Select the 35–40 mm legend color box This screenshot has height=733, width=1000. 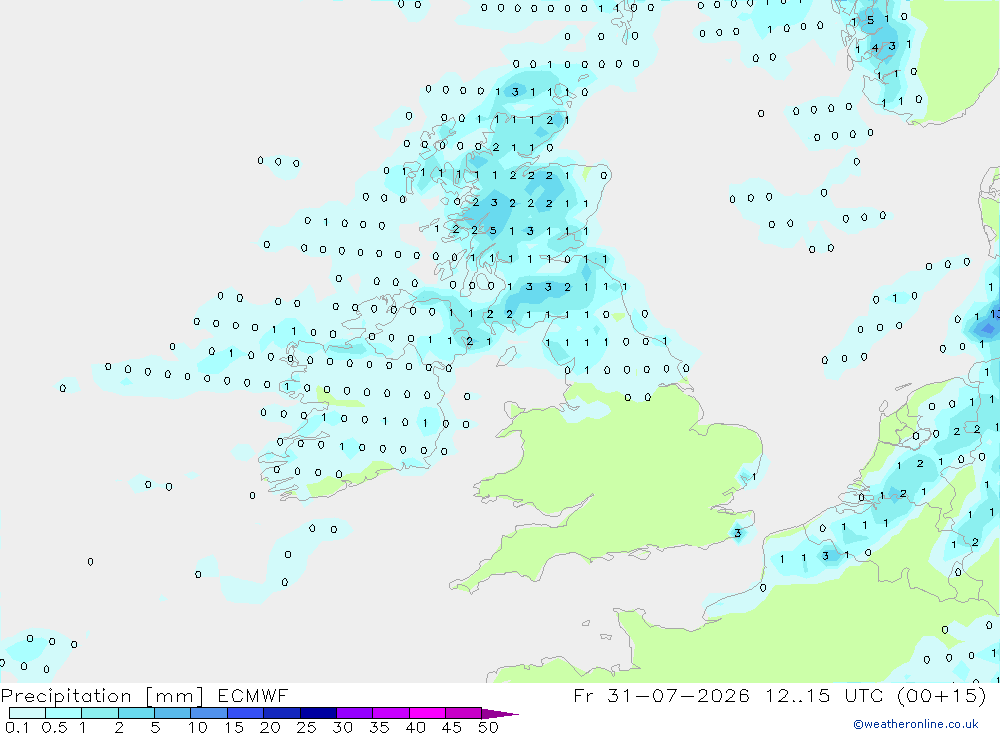(x=390, y=713)
